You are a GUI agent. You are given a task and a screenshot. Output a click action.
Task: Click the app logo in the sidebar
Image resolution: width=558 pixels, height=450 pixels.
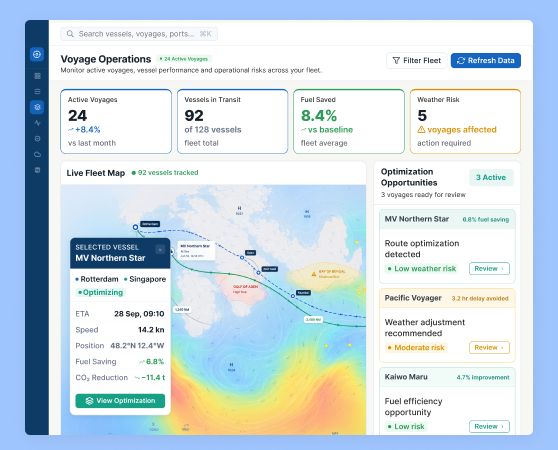pos(37,54)
